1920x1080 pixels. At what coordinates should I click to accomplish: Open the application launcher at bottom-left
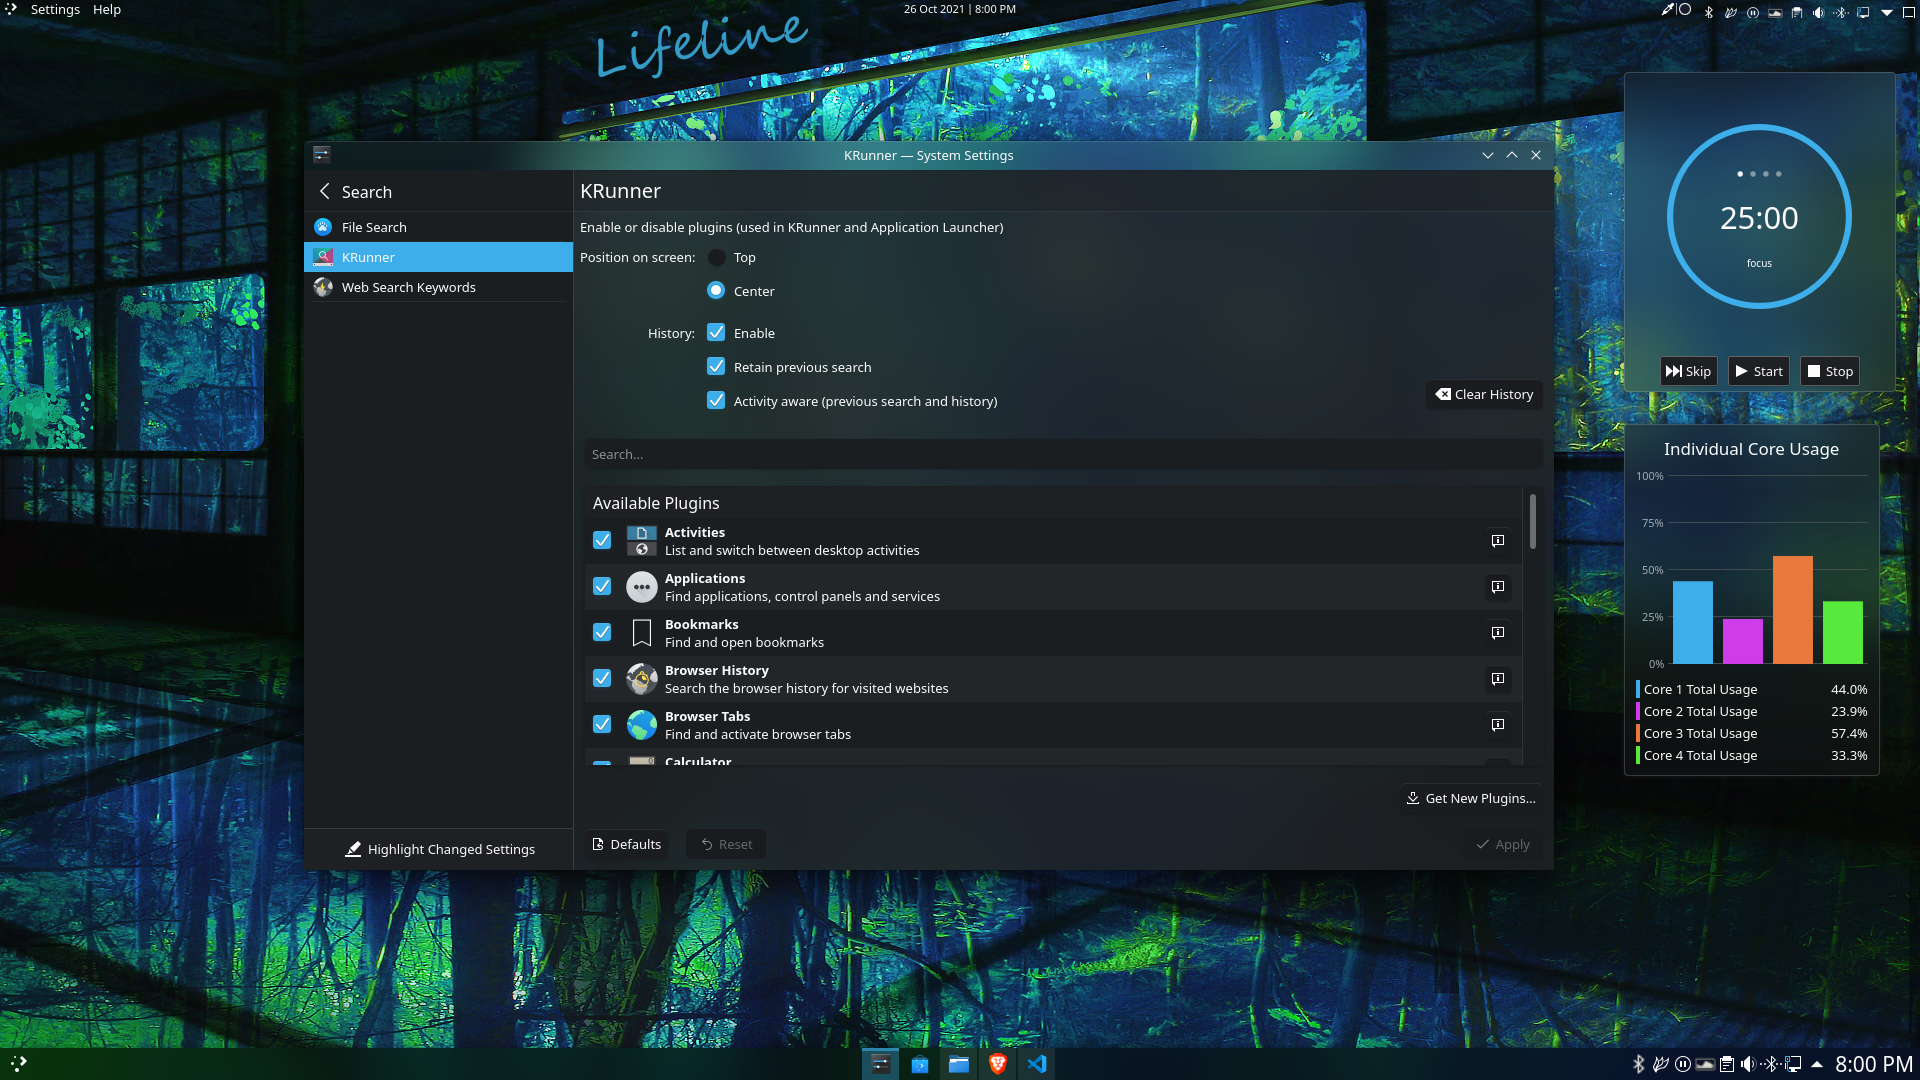[x=18, y=1064]
